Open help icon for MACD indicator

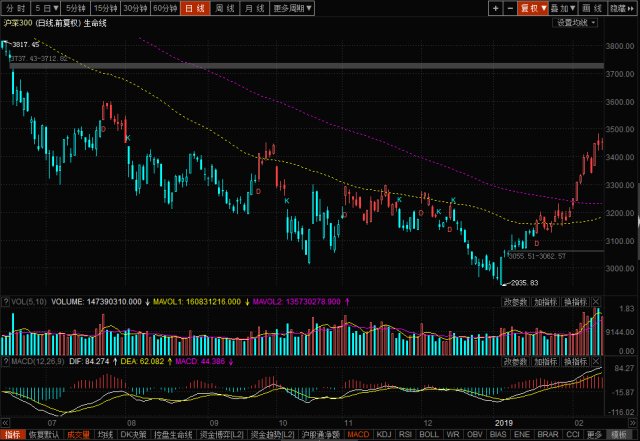(6, 362)
